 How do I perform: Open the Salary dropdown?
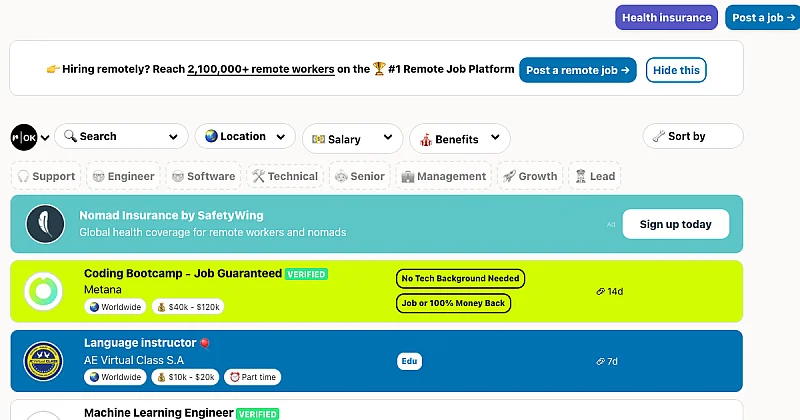click(352, 139)
